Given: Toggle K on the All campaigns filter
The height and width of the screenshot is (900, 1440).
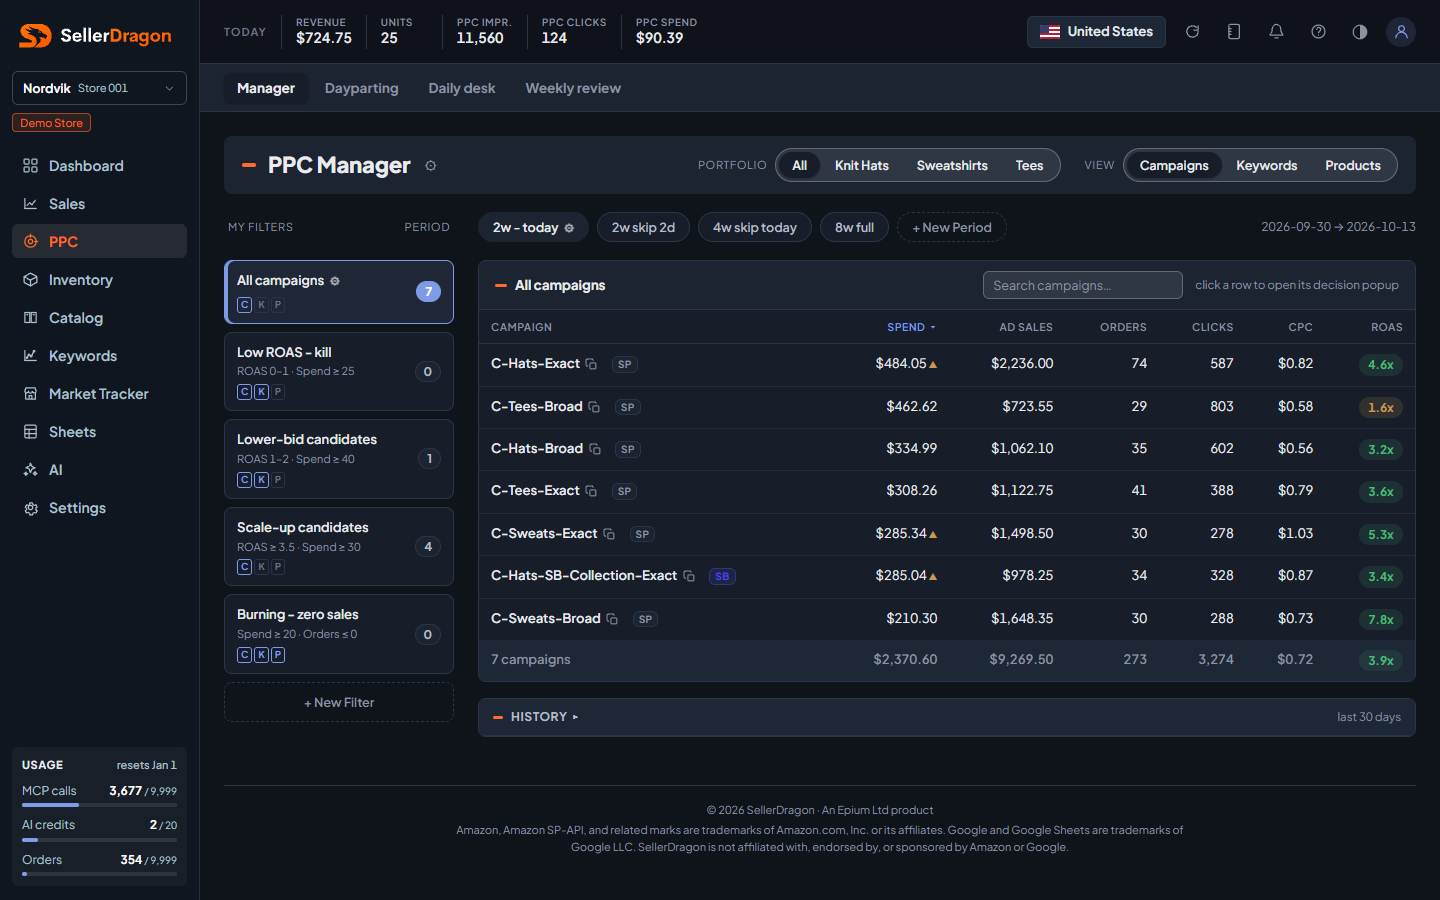Looking at the screenshot, I should 262,305.
